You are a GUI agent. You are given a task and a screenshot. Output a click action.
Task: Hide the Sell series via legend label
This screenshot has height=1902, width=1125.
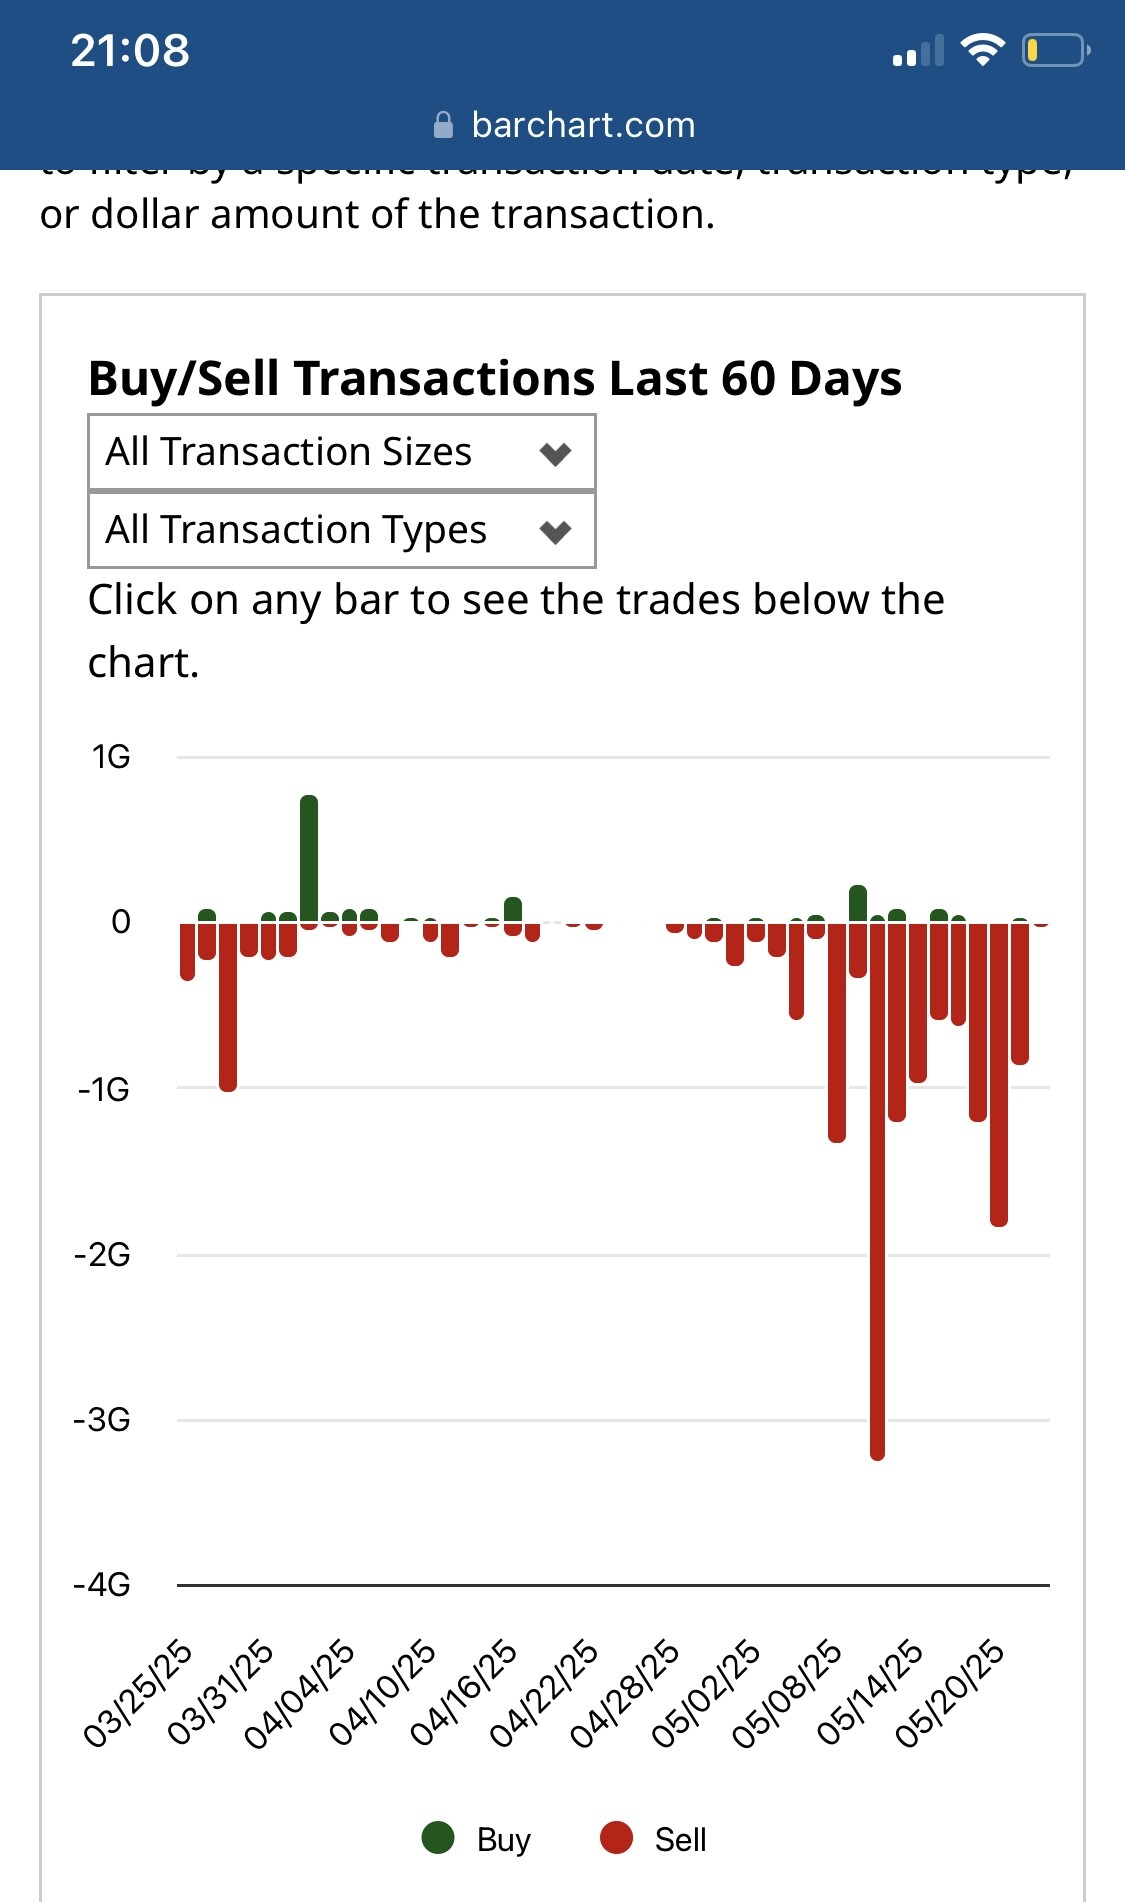point(680,1839)
